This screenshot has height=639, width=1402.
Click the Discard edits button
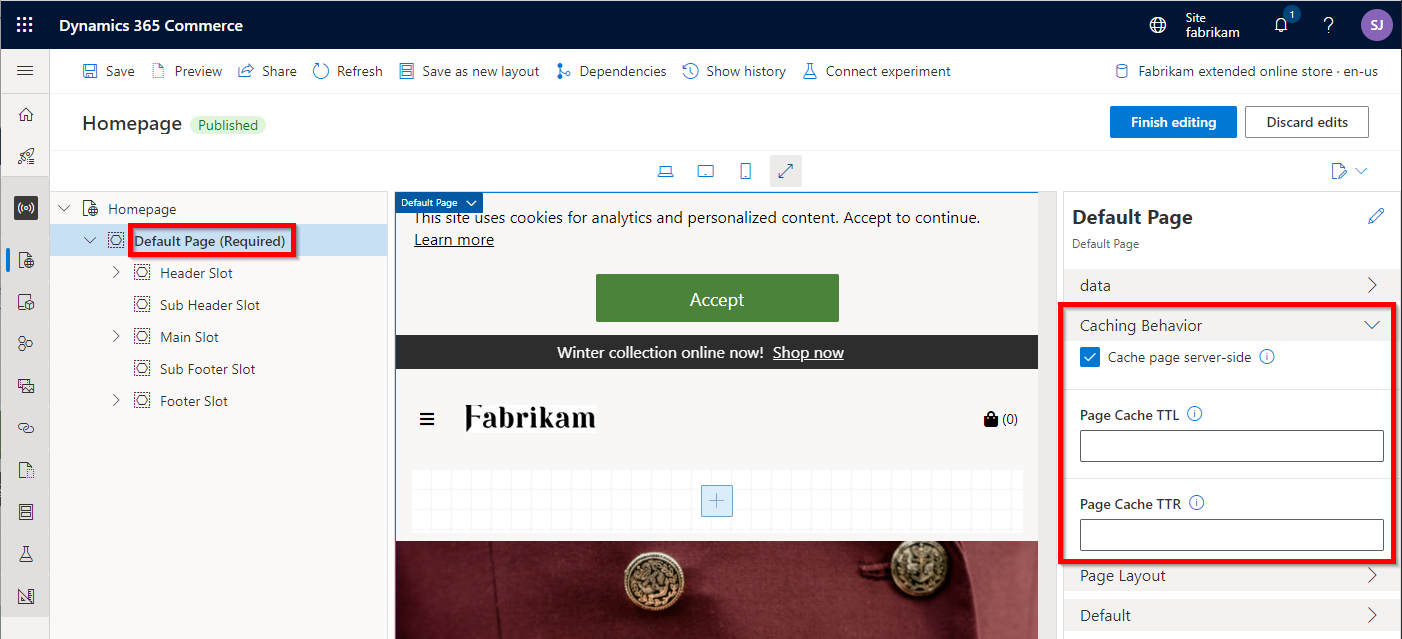click(1307, 122)
